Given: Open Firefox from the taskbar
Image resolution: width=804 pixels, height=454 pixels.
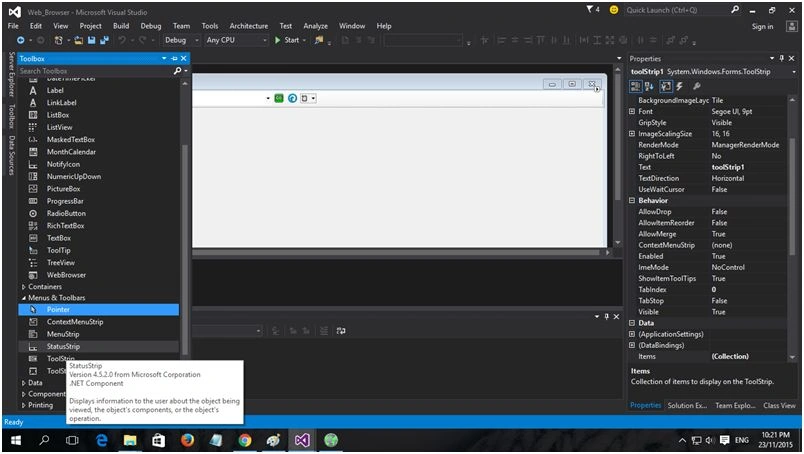Looking at the screenshot, I should (187, 440).
